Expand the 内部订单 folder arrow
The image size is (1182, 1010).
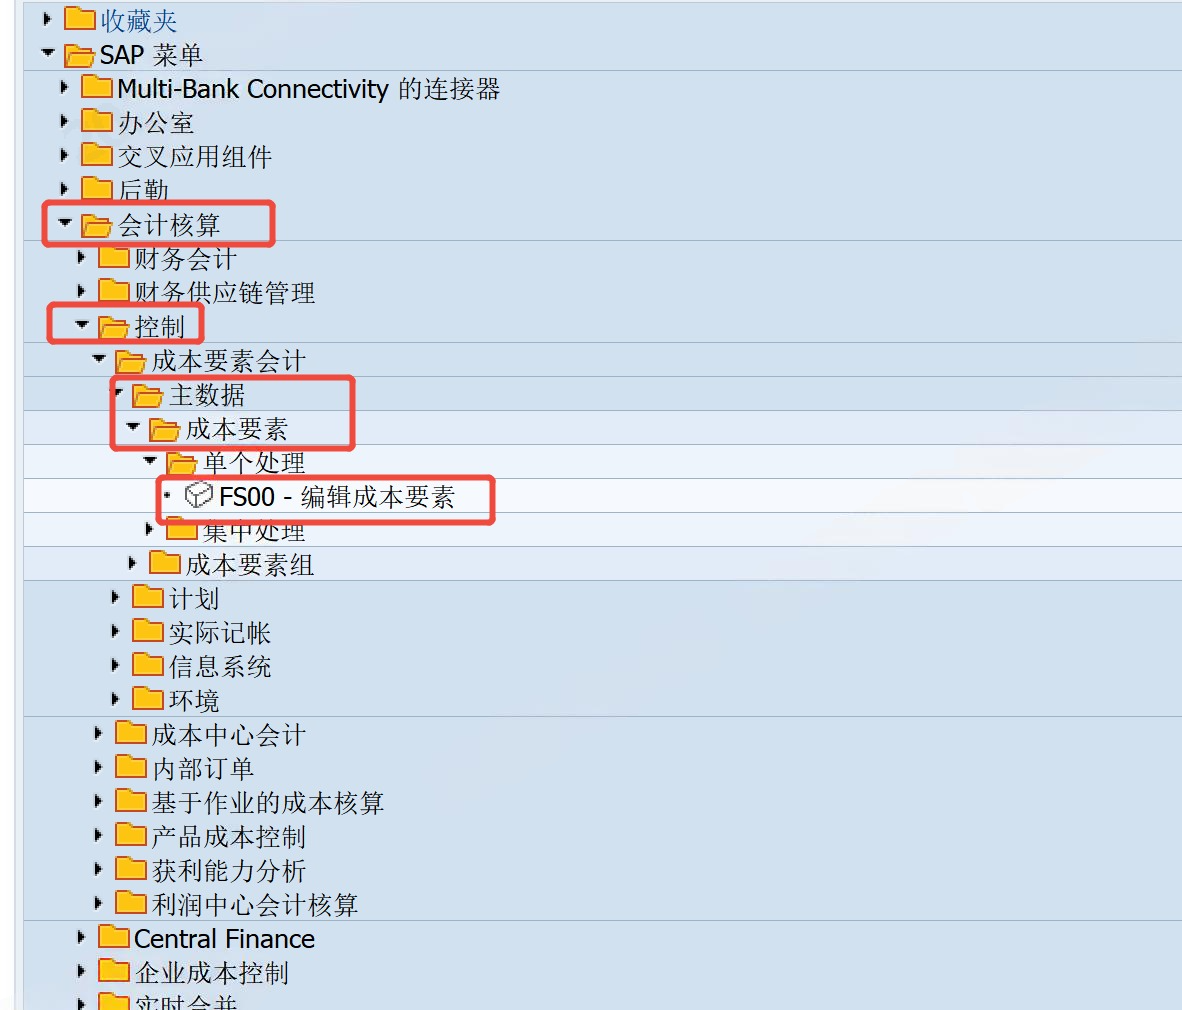(x=98, y=767)
